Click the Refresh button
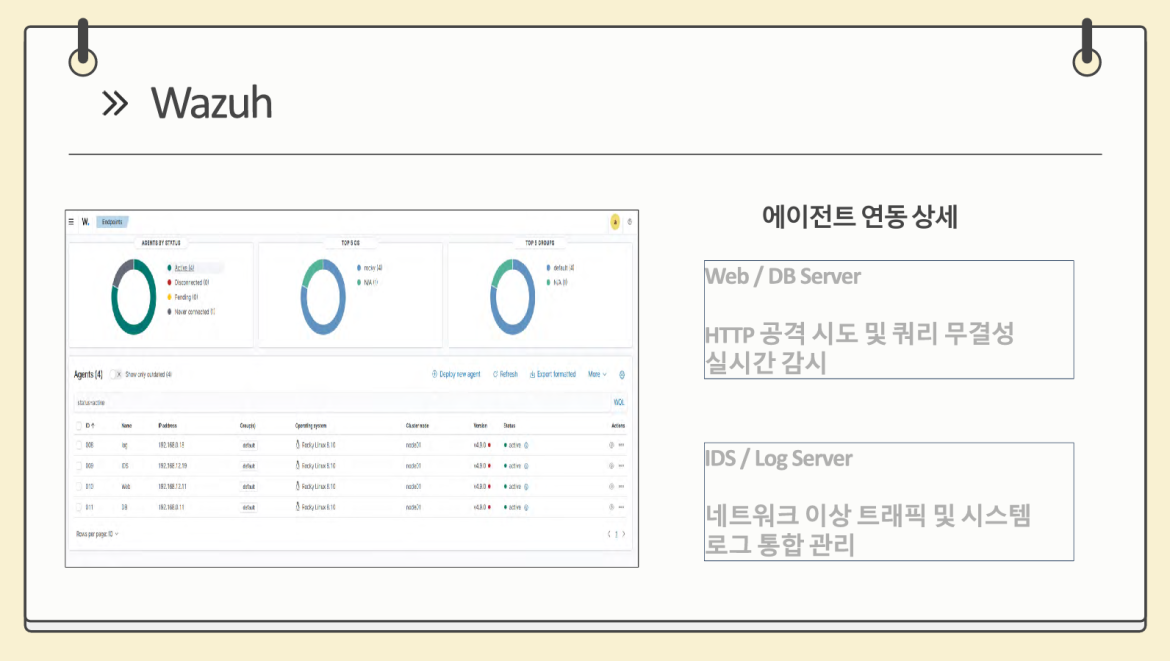 point(505,375)
